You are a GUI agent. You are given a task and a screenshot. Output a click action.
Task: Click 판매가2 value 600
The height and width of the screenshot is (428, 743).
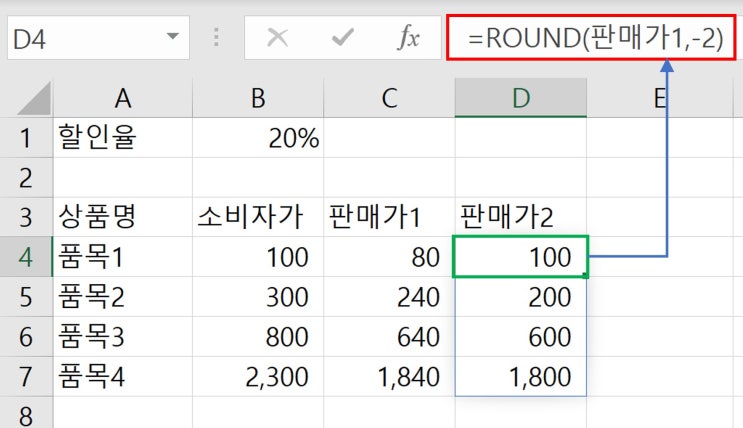click(521, 337)
